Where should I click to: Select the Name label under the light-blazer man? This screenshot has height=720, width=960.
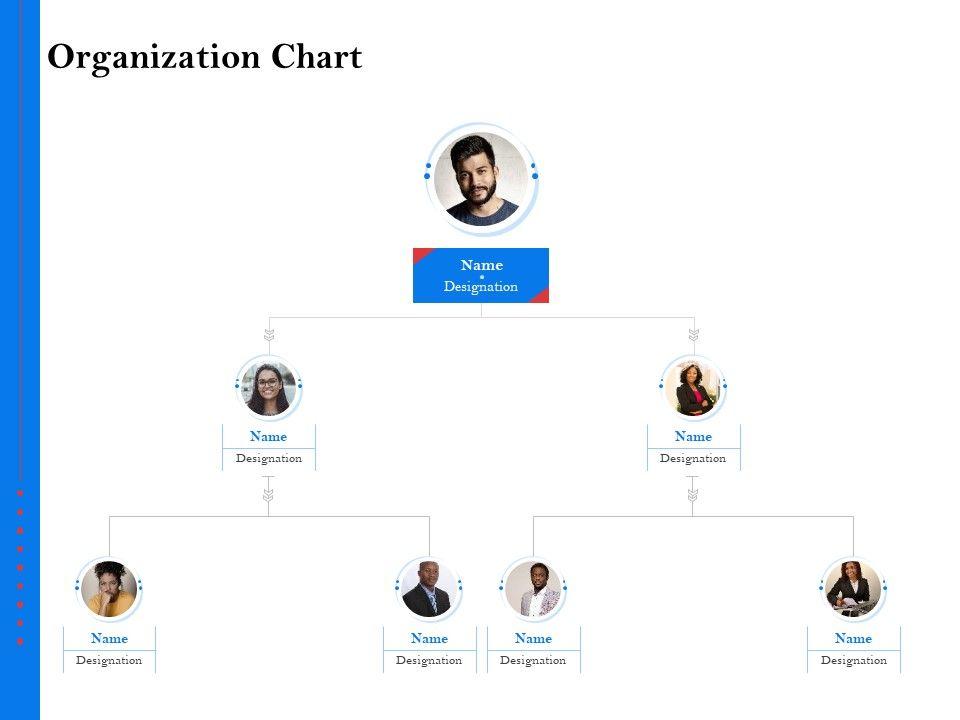533,638
